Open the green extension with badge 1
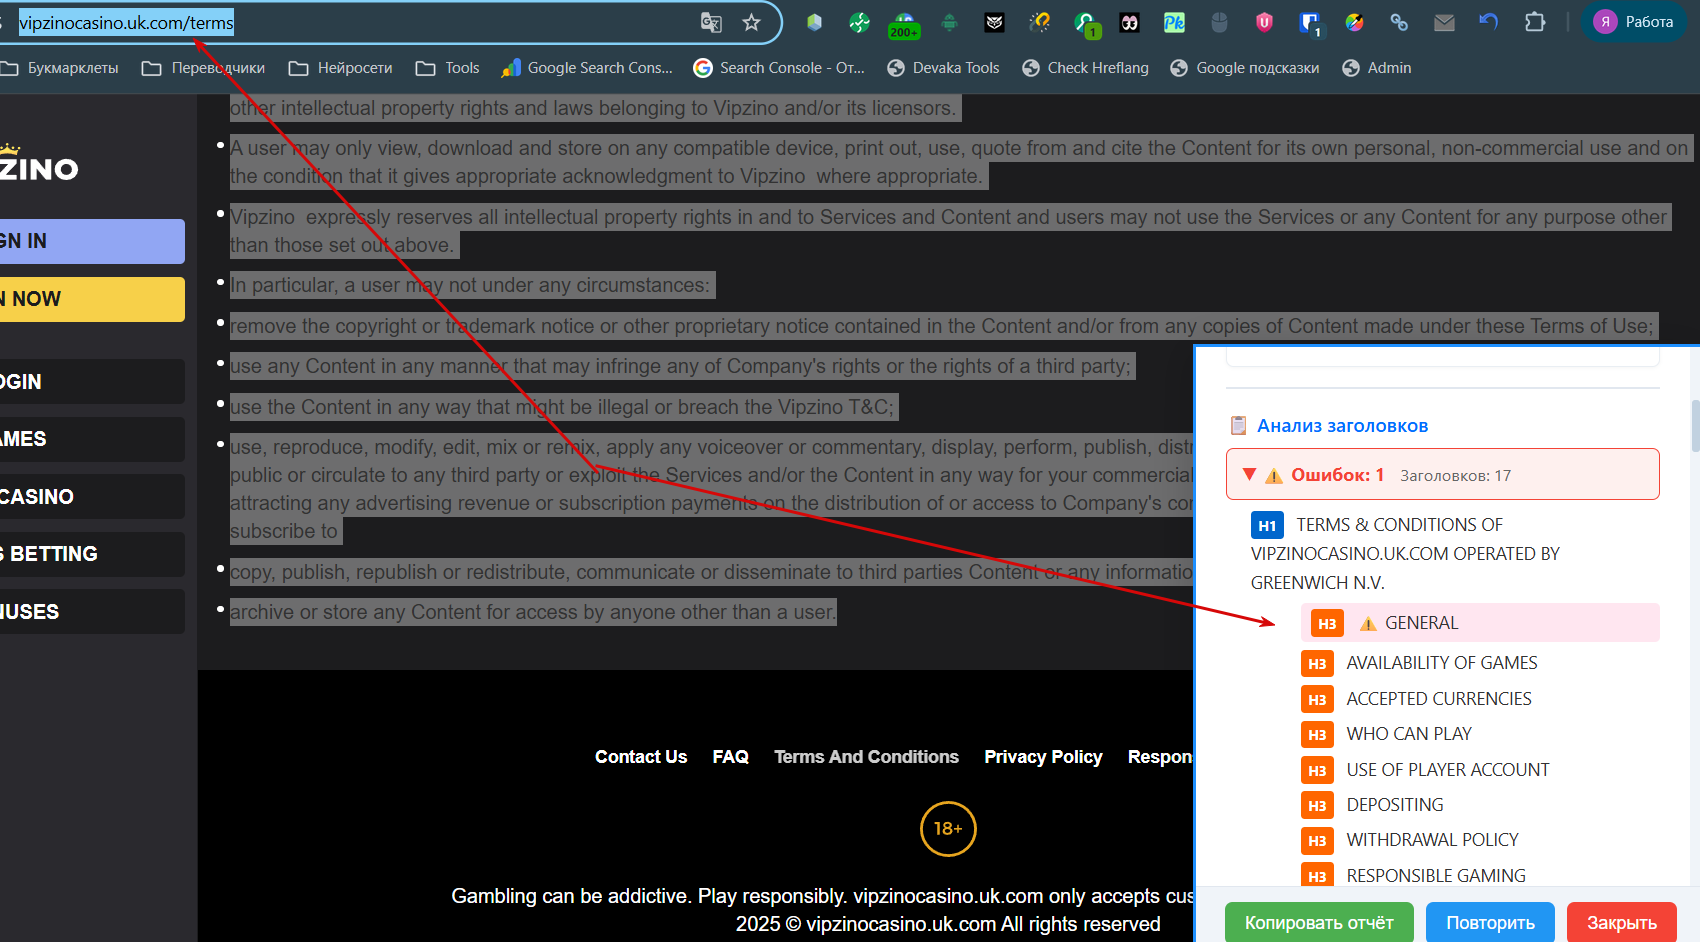This screenshot has height=942, width=1700. (x=1086, y=24)
